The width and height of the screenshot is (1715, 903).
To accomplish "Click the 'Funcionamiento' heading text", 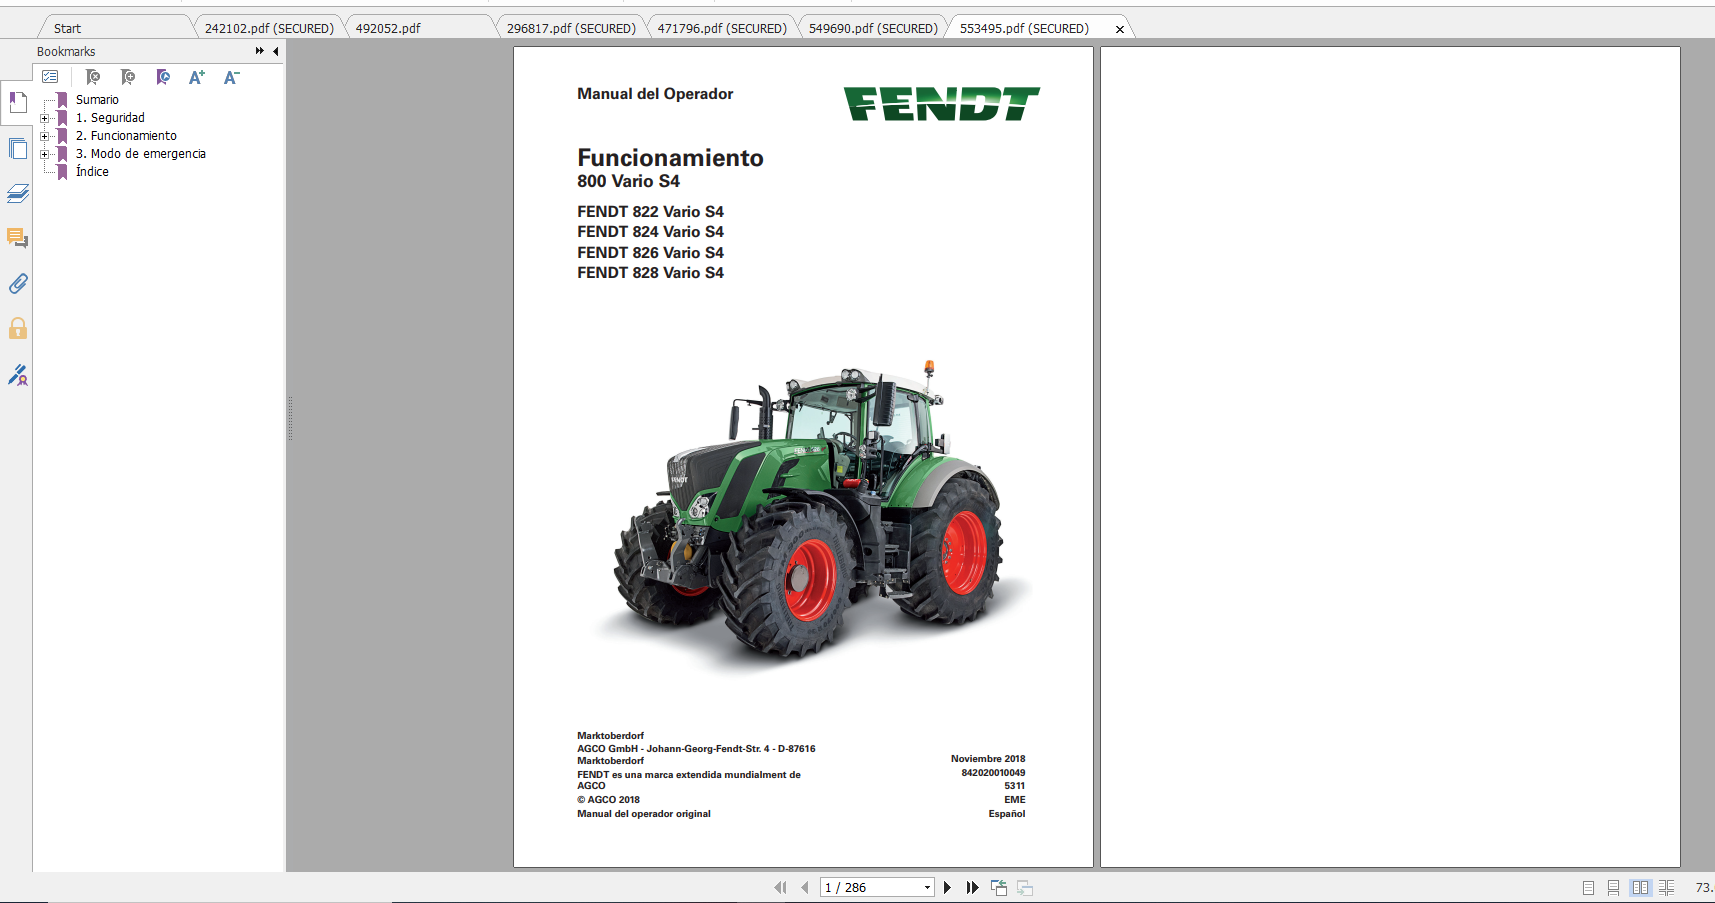I will pos(670,158).
